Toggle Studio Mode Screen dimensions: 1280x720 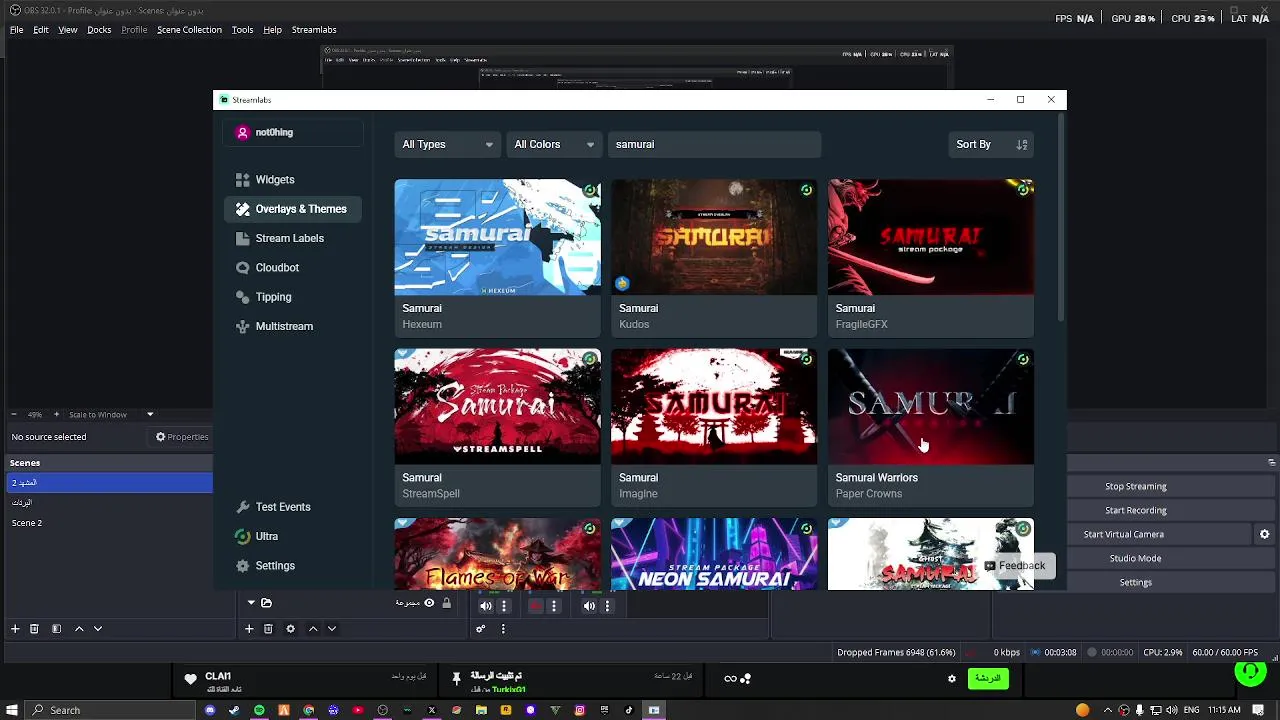(1136, 558)
